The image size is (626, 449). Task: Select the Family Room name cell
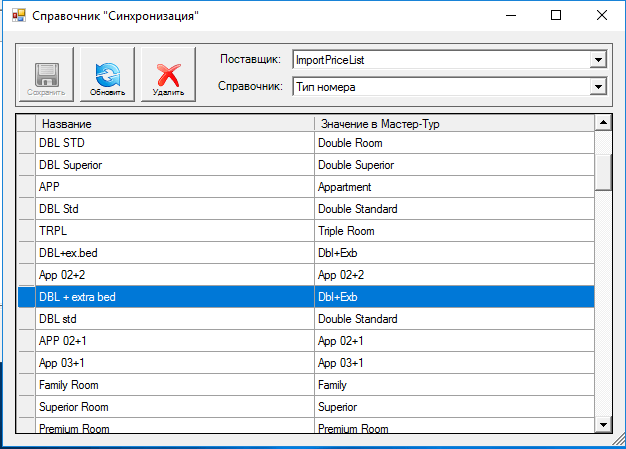tap(175, 385)
